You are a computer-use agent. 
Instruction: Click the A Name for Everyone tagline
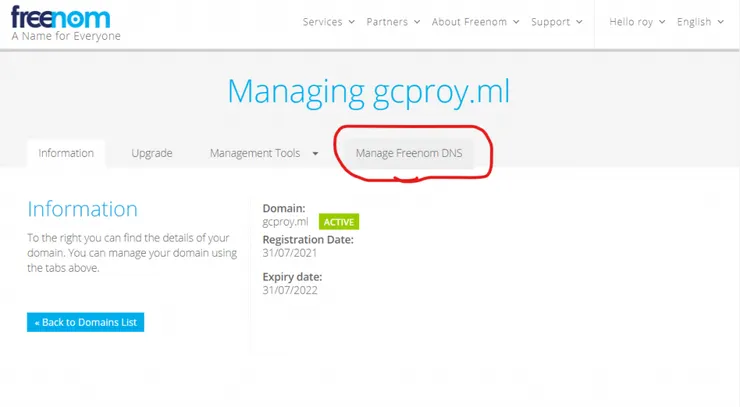tap(66, 36)
